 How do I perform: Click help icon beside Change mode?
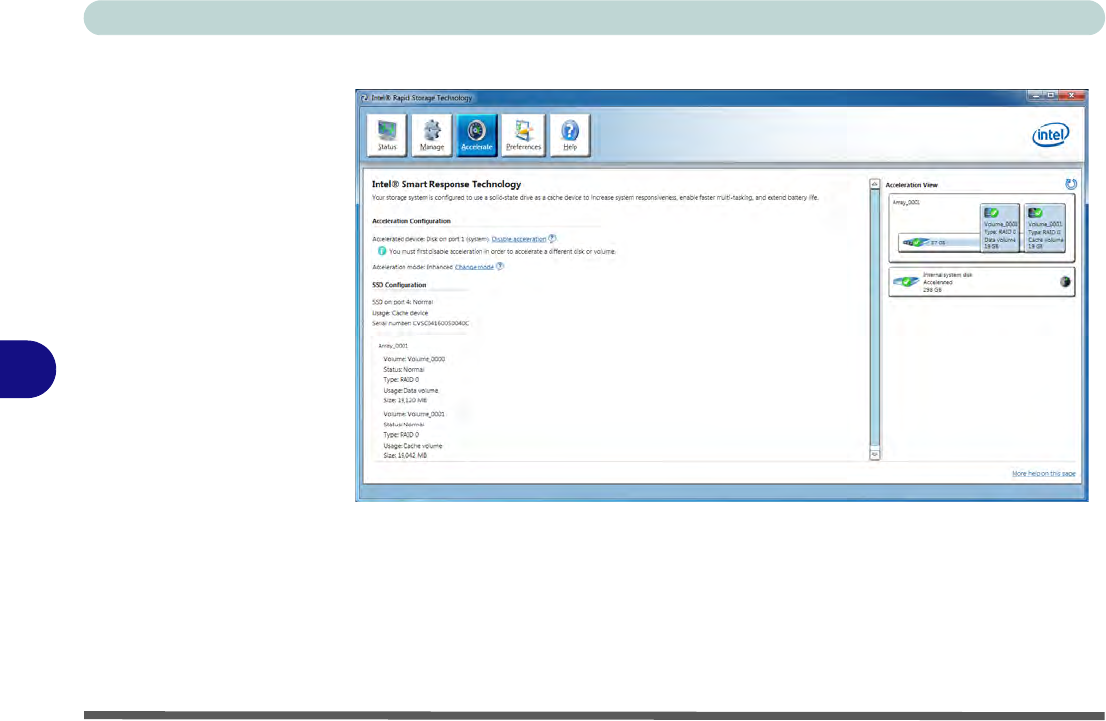500,267
